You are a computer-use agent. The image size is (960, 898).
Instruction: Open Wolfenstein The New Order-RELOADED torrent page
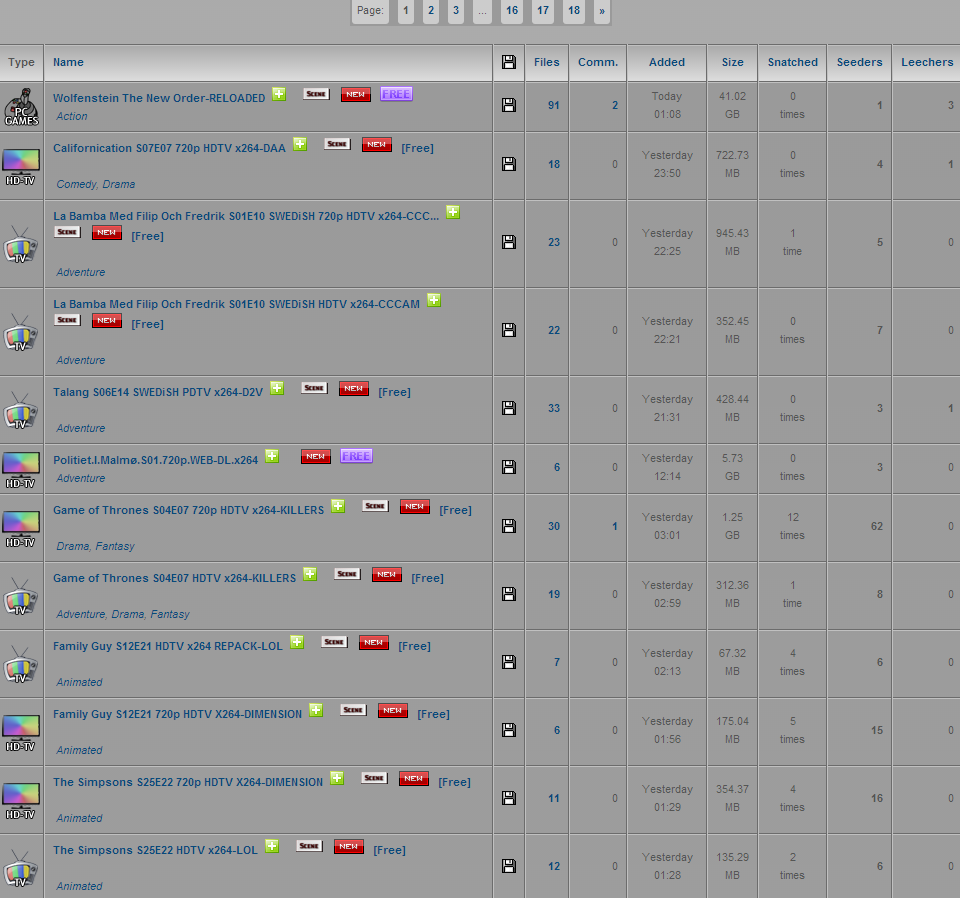159,98
